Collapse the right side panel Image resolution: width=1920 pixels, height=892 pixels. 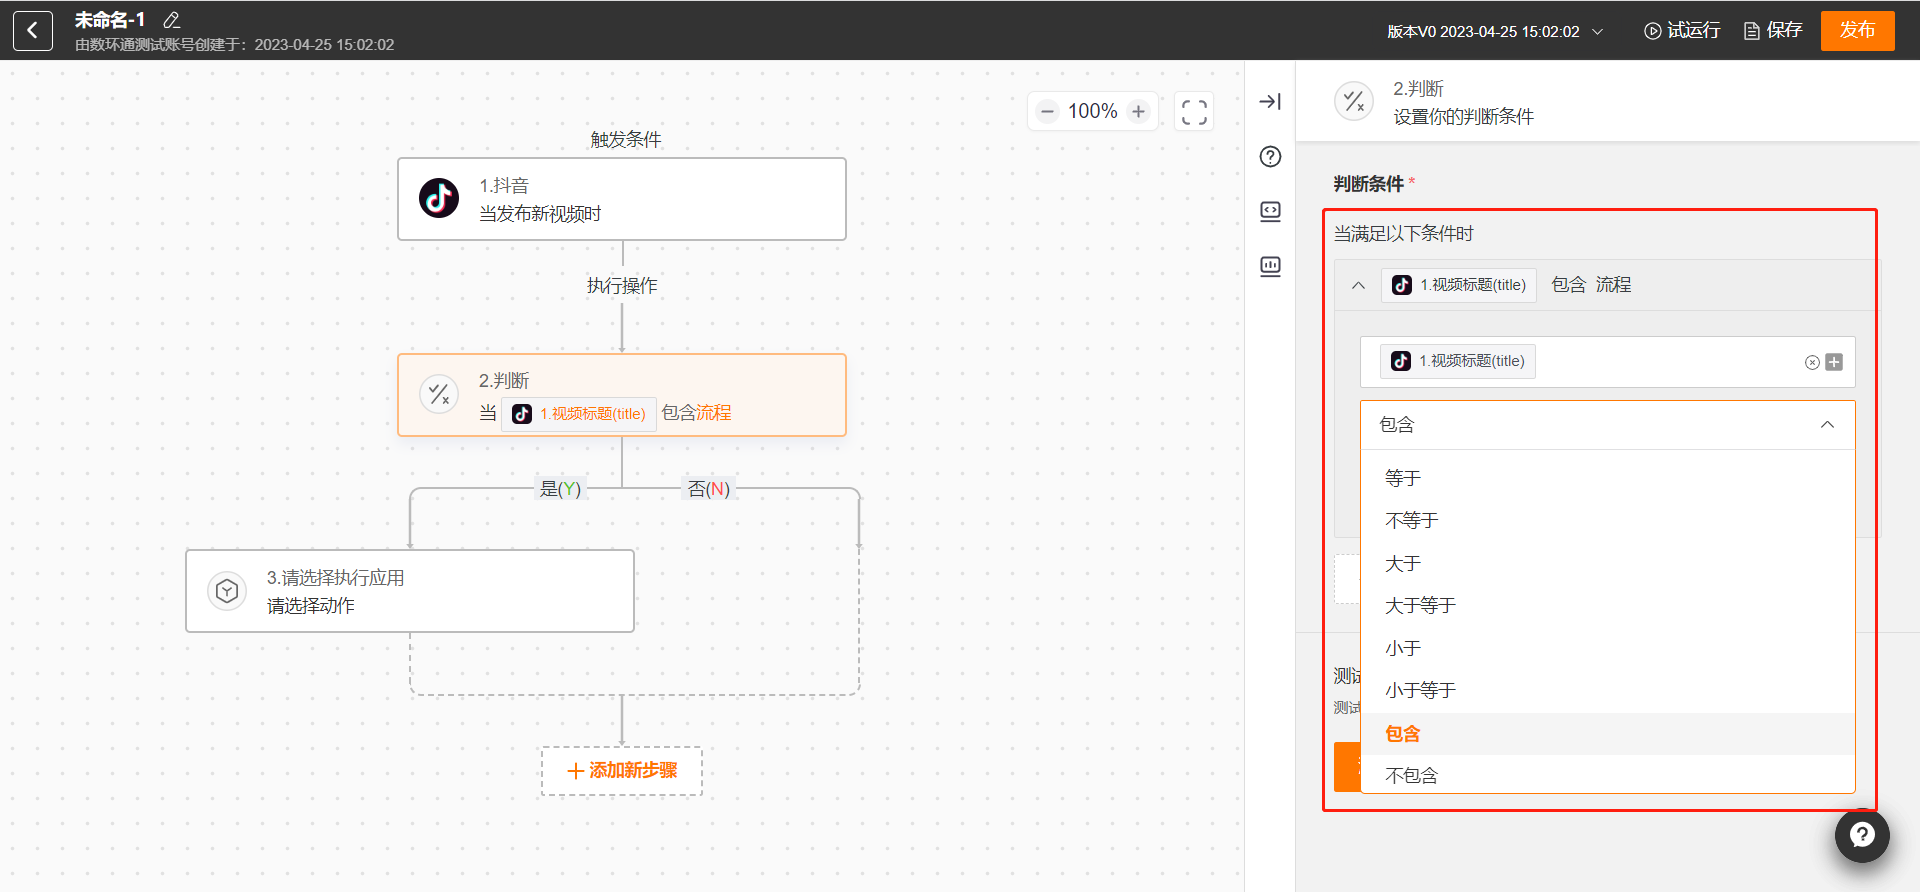1270,101
